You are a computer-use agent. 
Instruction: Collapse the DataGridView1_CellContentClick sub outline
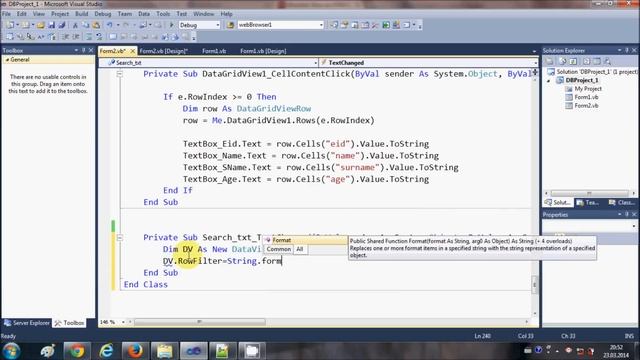[x=120, y=74]
